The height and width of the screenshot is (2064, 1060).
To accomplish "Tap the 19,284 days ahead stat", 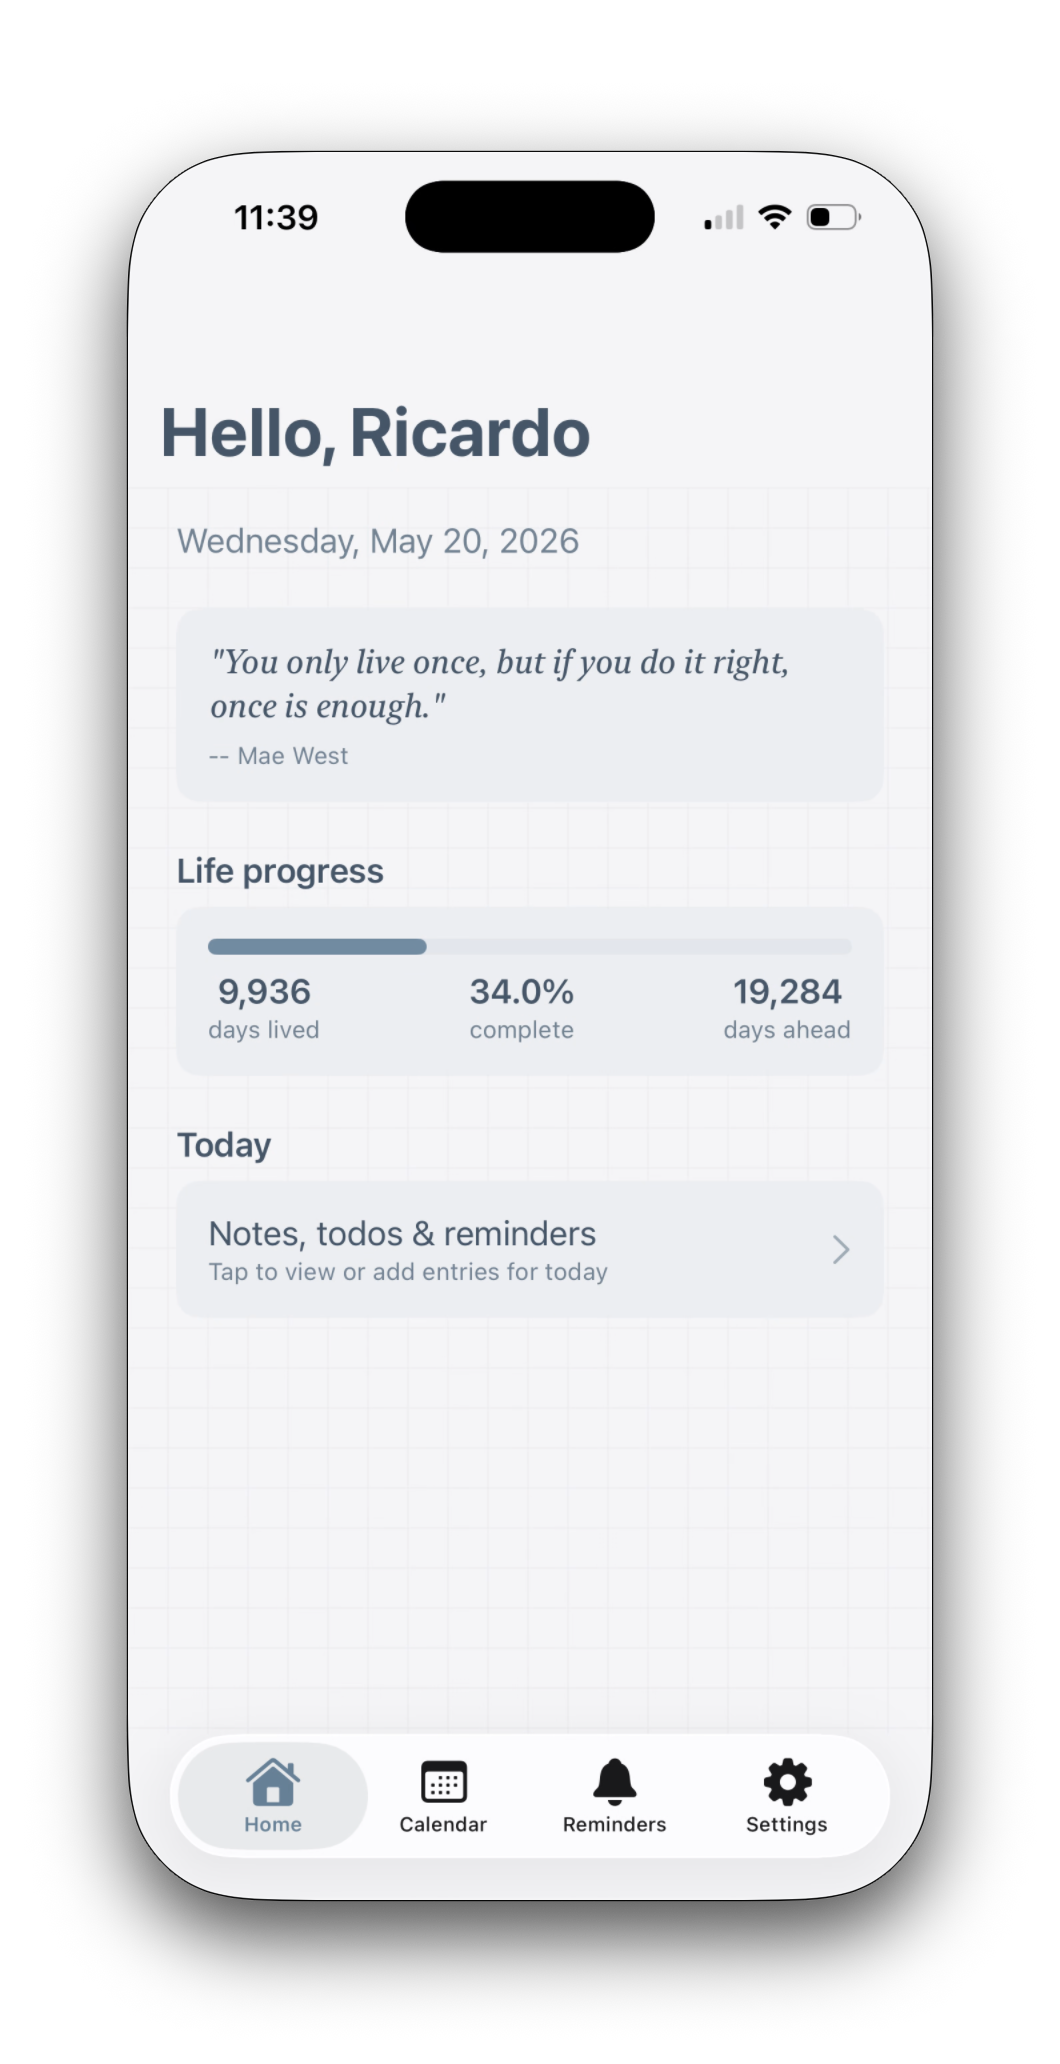I will 787,1009.
